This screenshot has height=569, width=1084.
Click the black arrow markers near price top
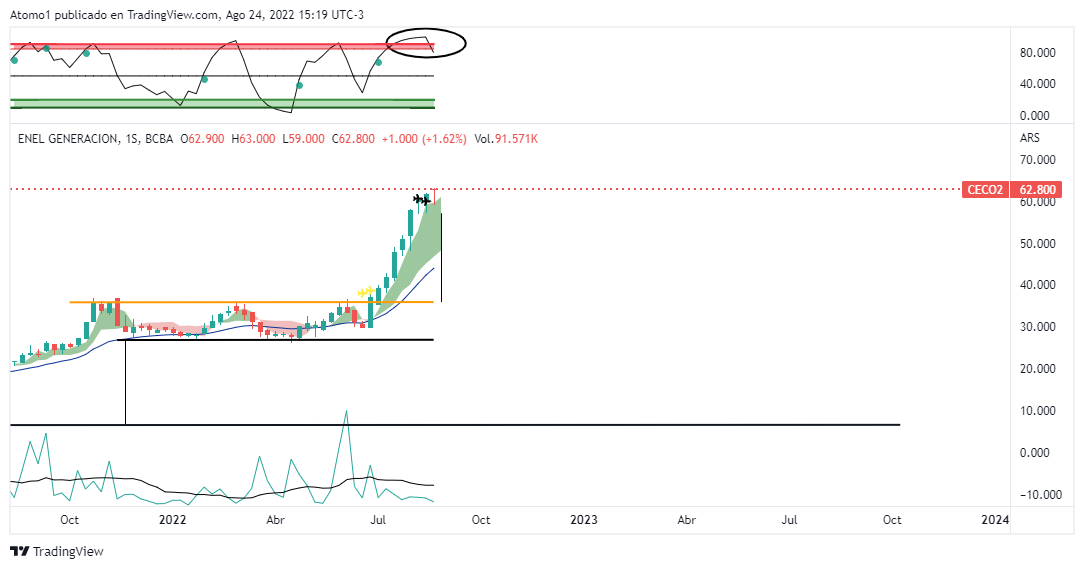coord(422,200)
